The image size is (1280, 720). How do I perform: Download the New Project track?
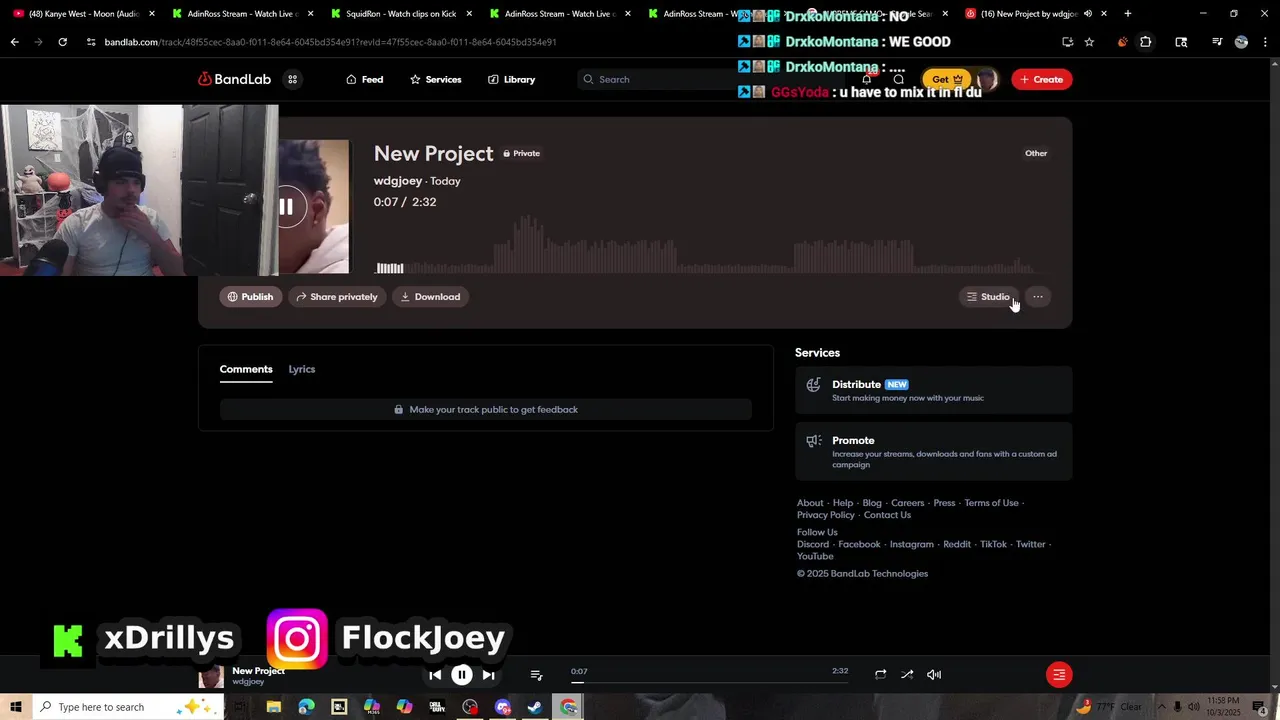(430, 297)
